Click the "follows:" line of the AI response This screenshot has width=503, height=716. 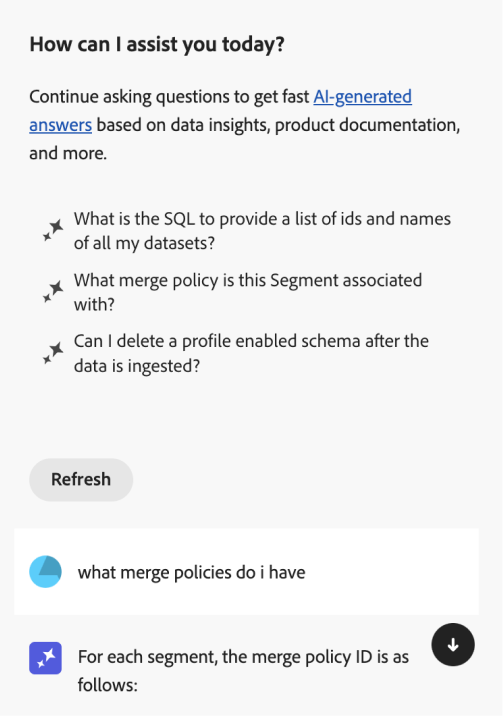pyautogui.click(x=108, y=685)
